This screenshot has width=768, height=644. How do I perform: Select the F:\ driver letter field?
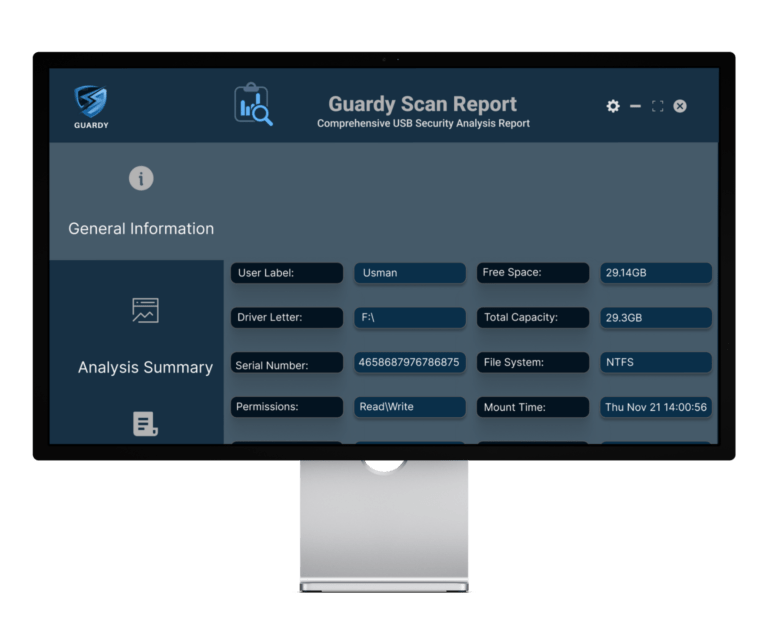coord(409,318)
